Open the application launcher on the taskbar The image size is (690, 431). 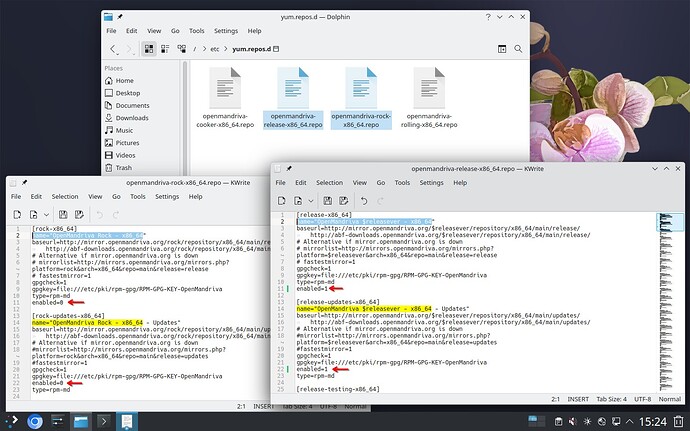(x=12, y=421)
